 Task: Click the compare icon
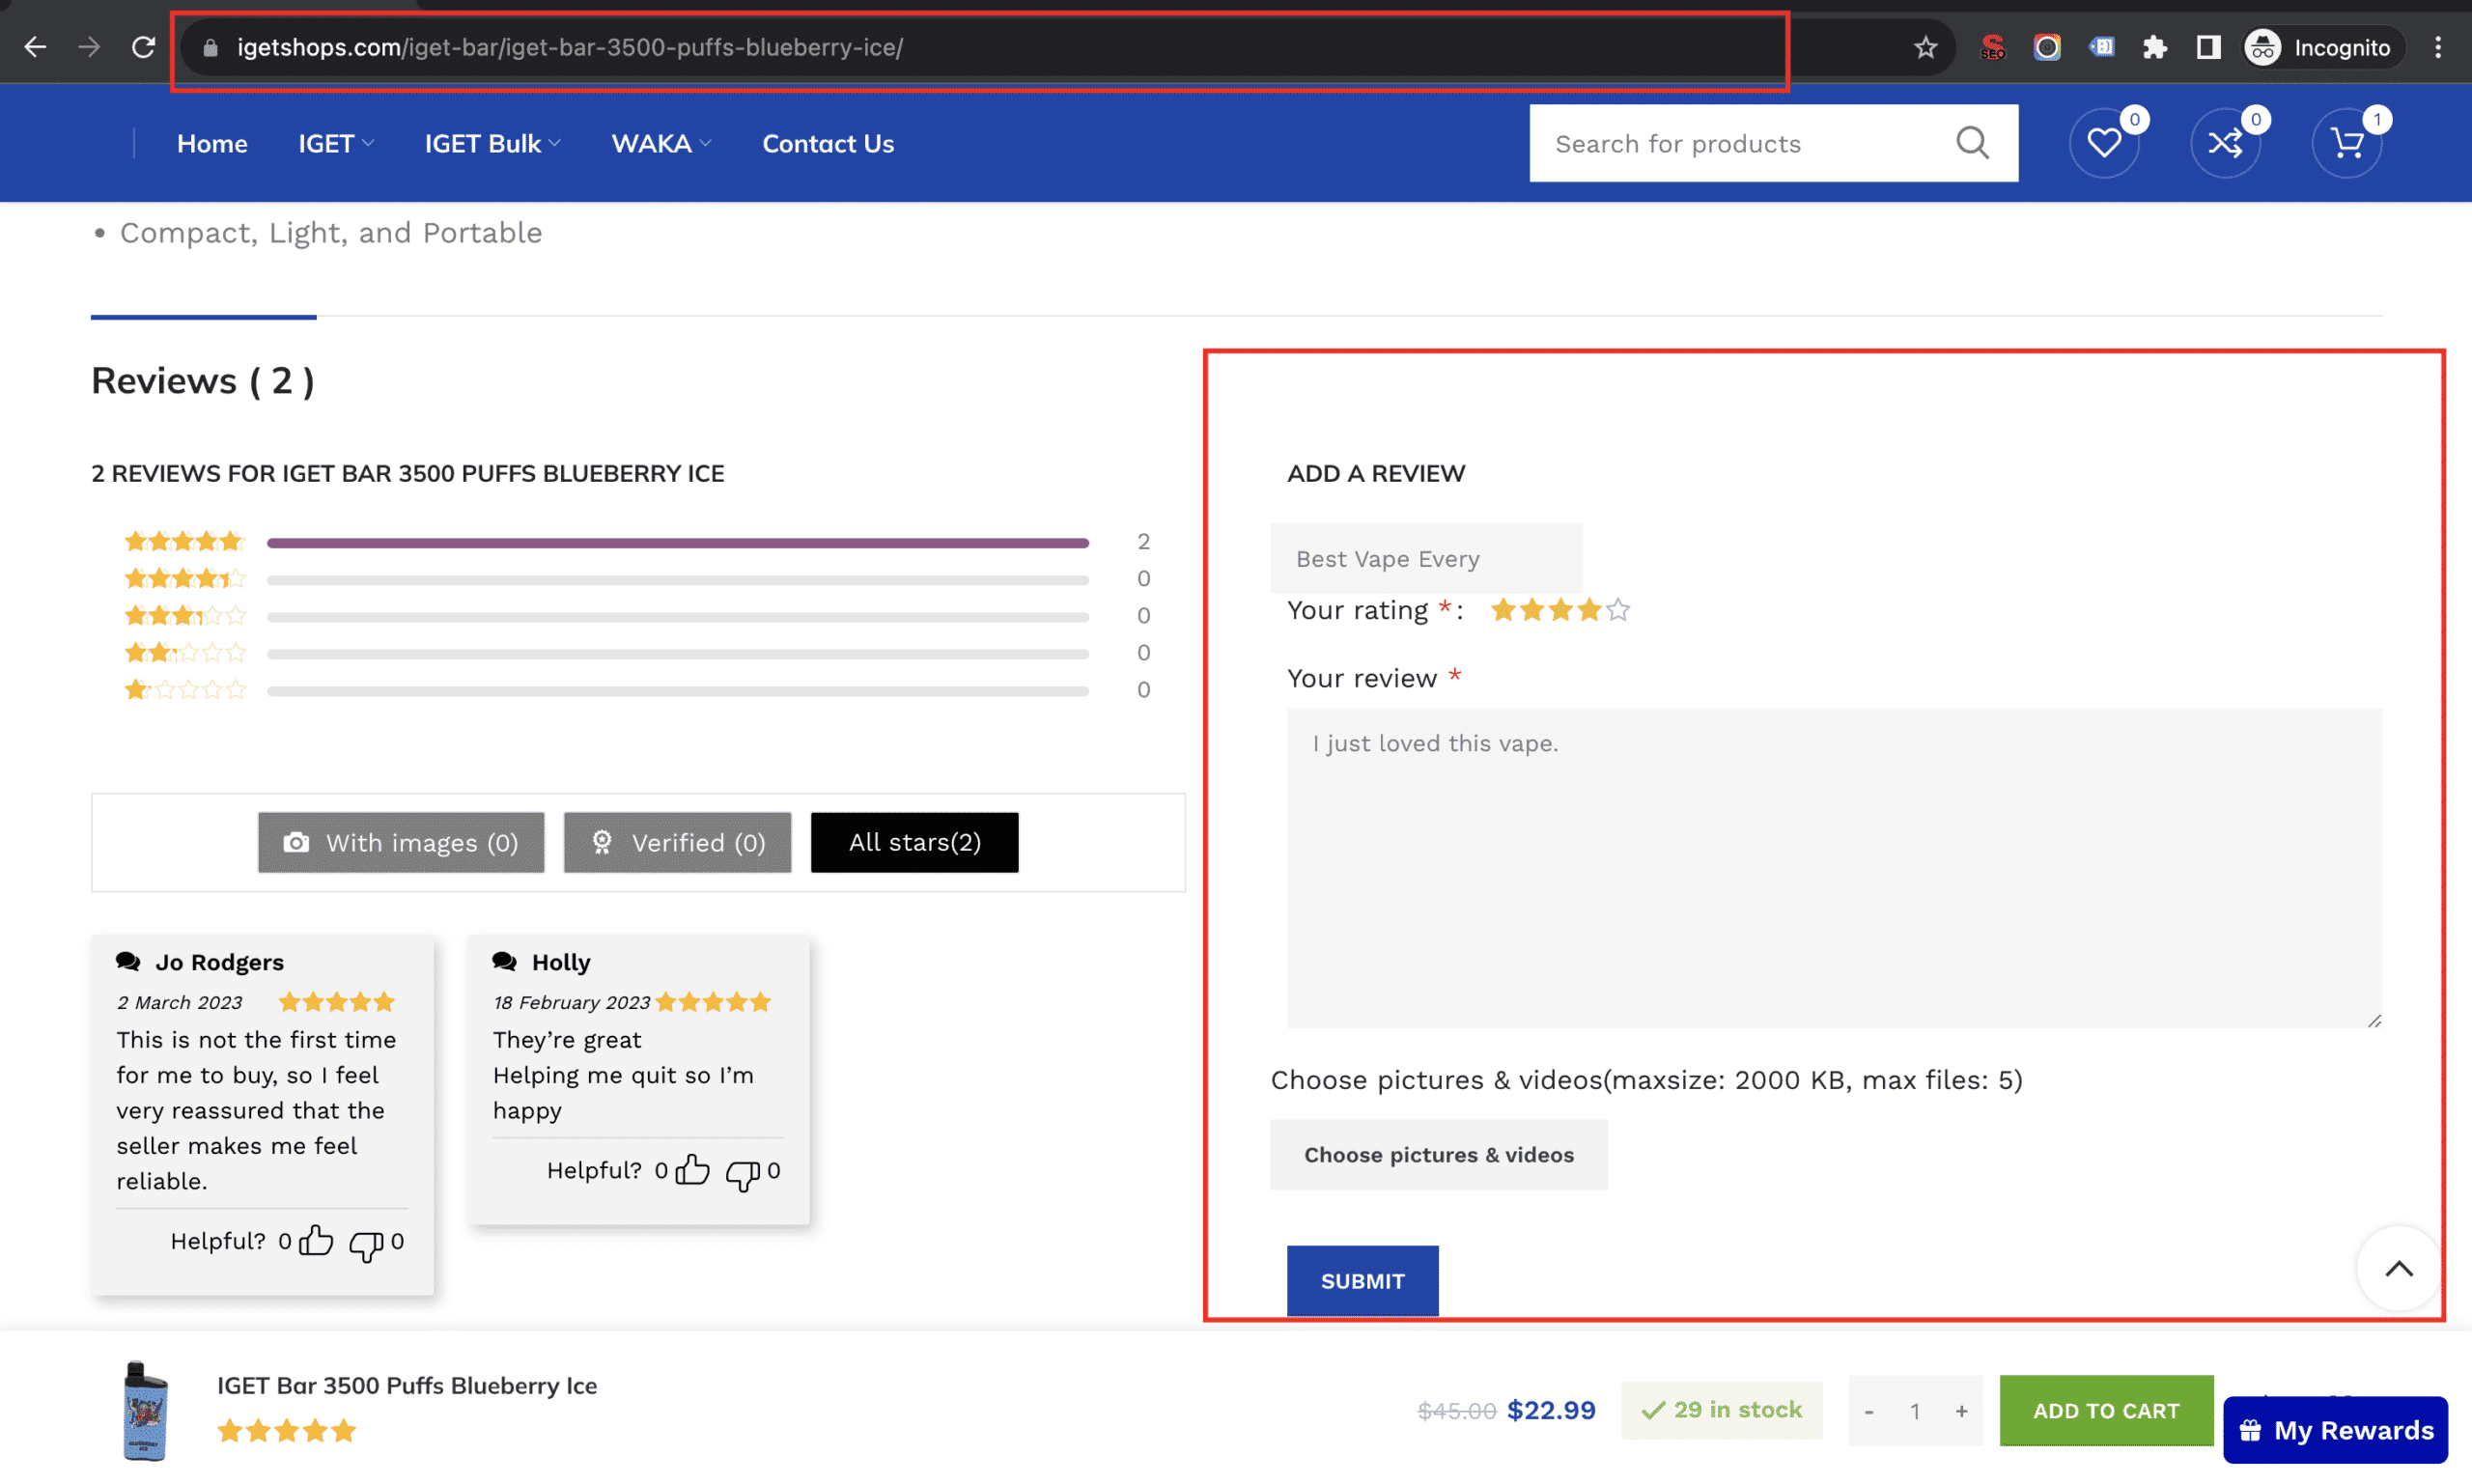2225,141
